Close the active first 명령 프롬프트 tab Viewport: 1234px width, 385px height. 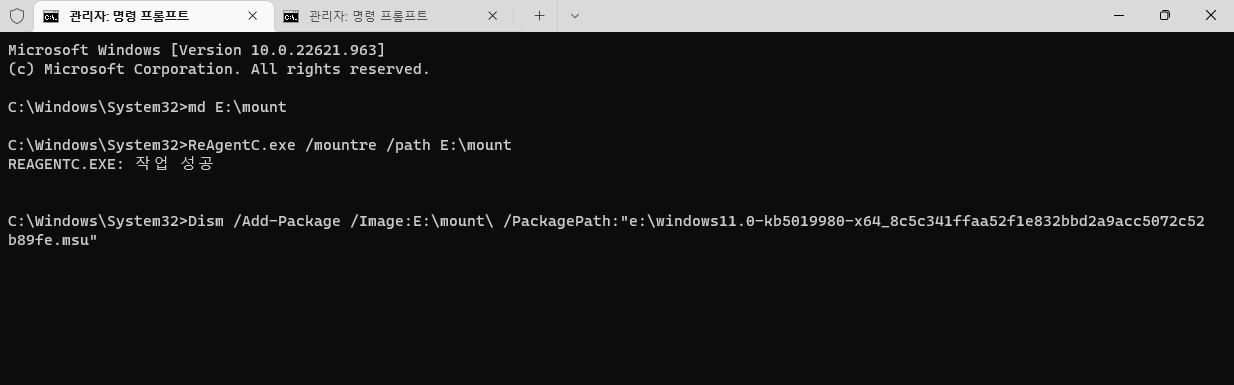(253, 16)
